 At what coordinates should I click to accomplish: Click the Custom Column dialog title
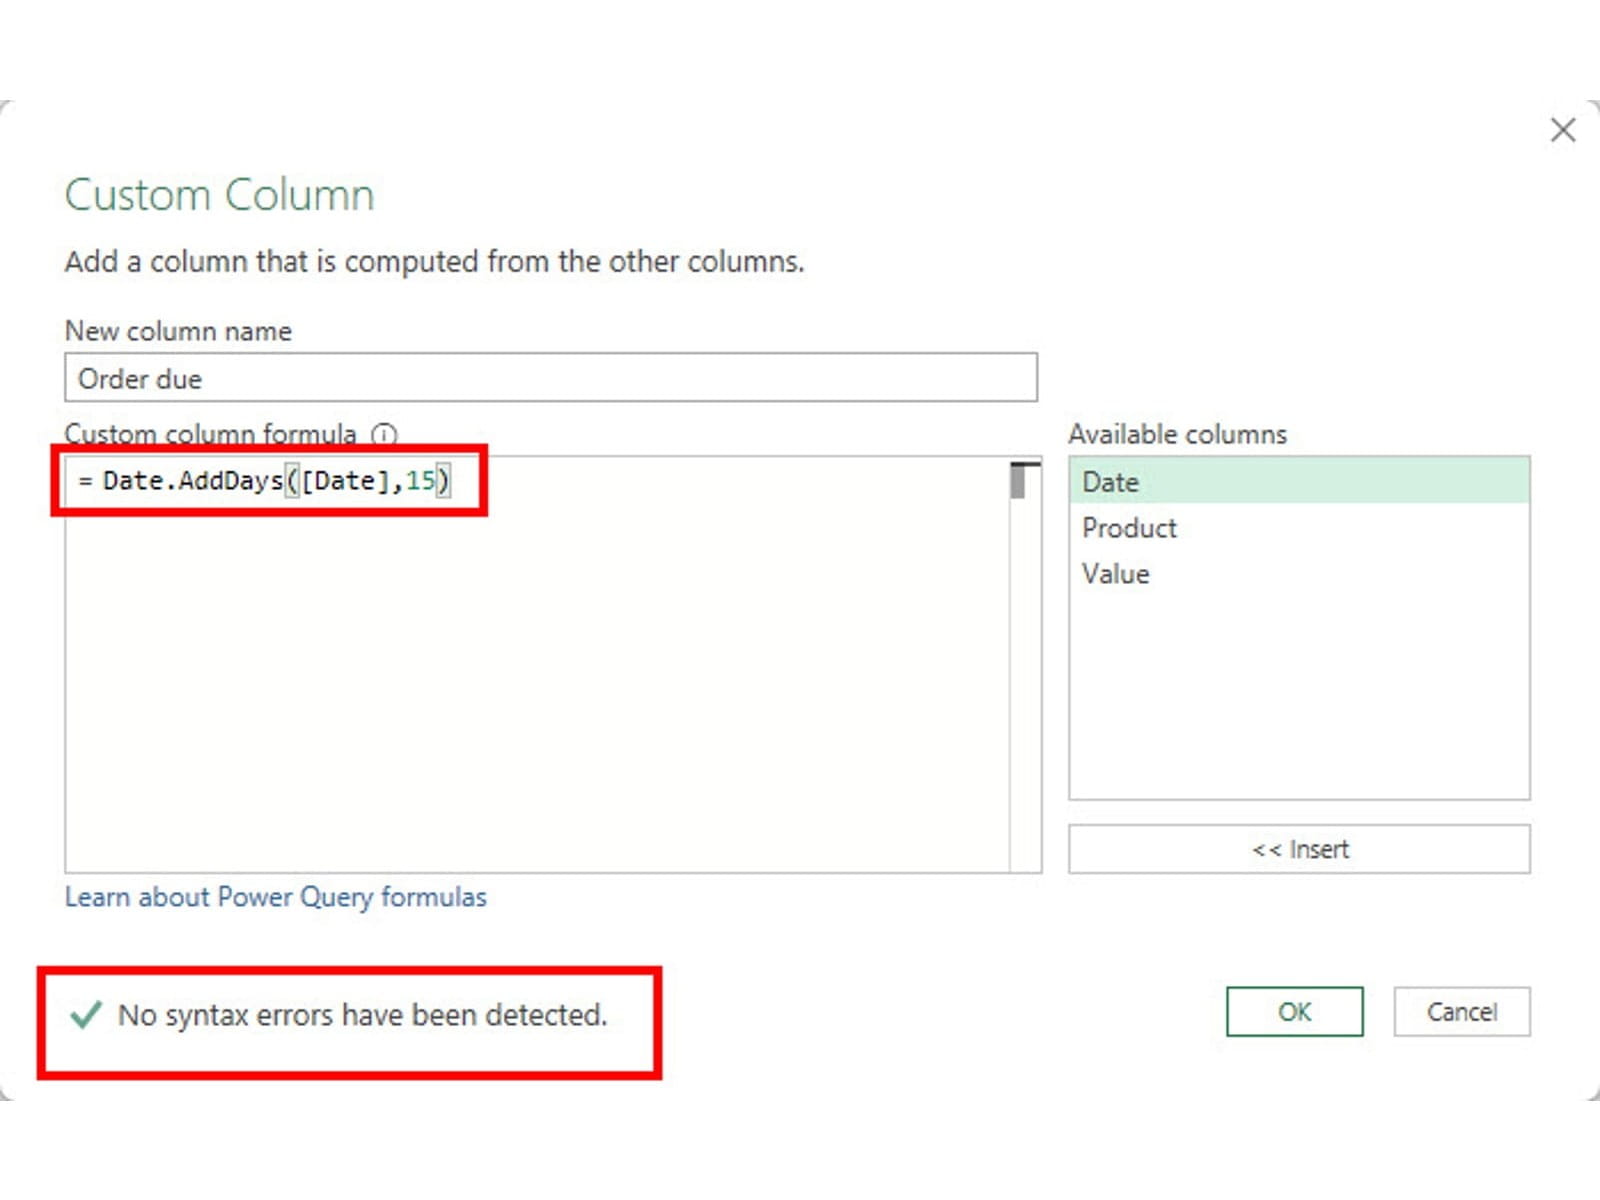click(x=219, y=195)
